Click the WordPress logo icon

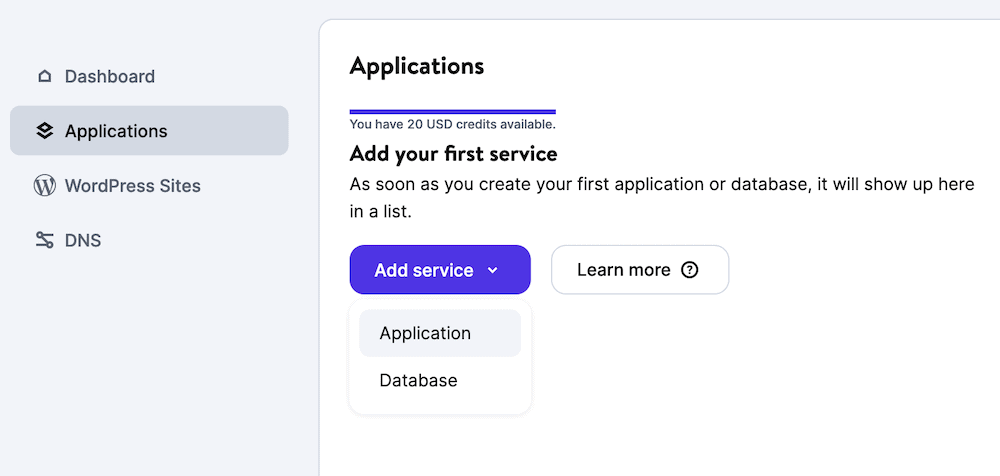44,186
